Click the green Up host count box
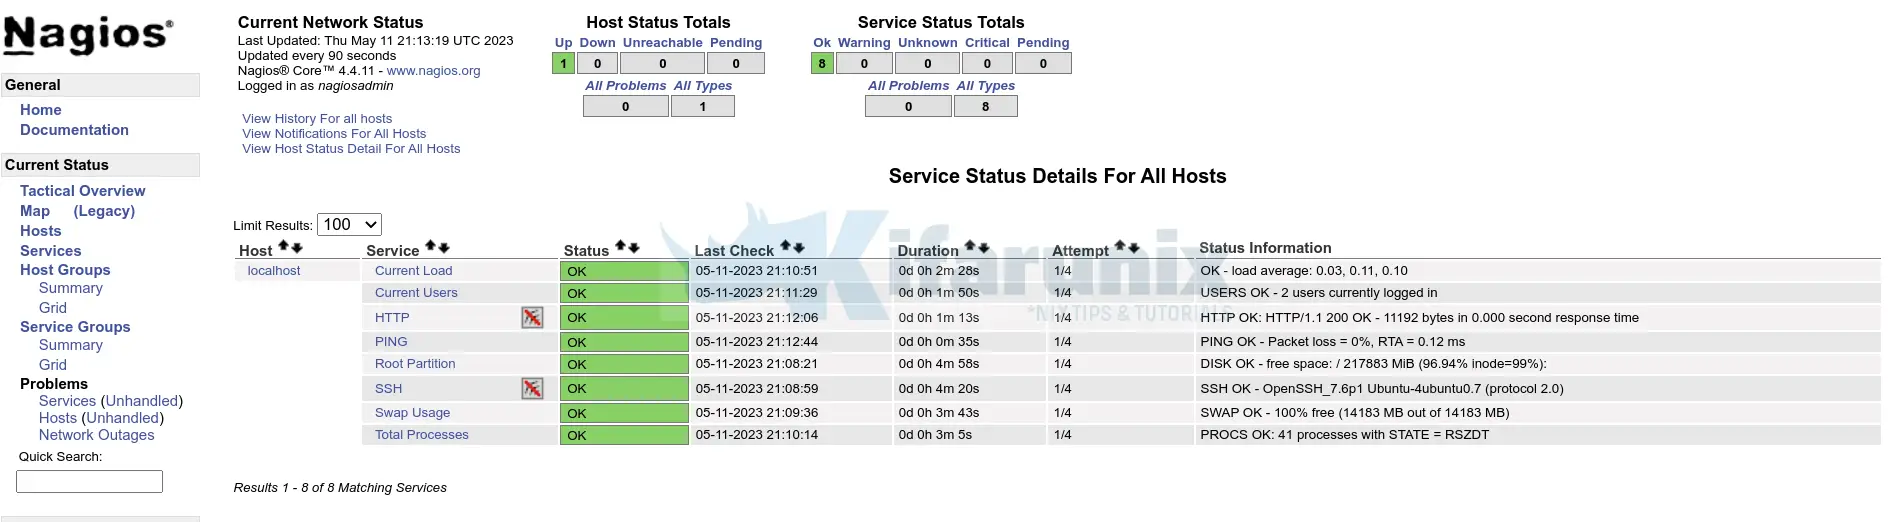The width and height of the screenshot is (1893, 522). coord(563,64)
